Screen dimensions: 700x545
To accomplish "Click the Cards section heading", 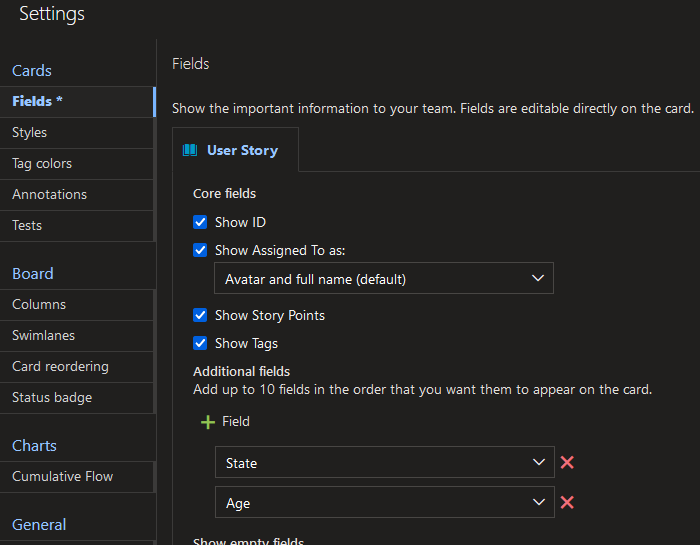I will click(32, 71).
